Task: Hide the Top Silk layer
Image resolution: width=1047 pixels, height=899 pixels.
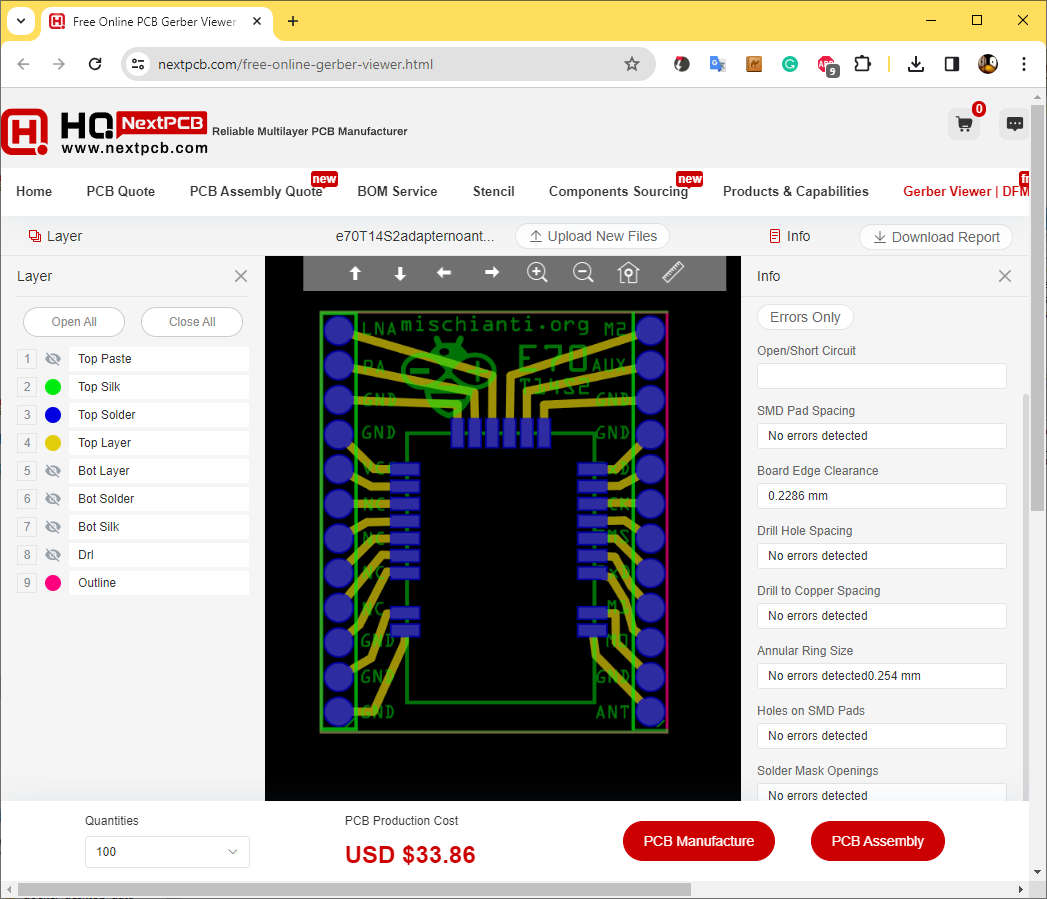Action: click(x=51, y=386)
